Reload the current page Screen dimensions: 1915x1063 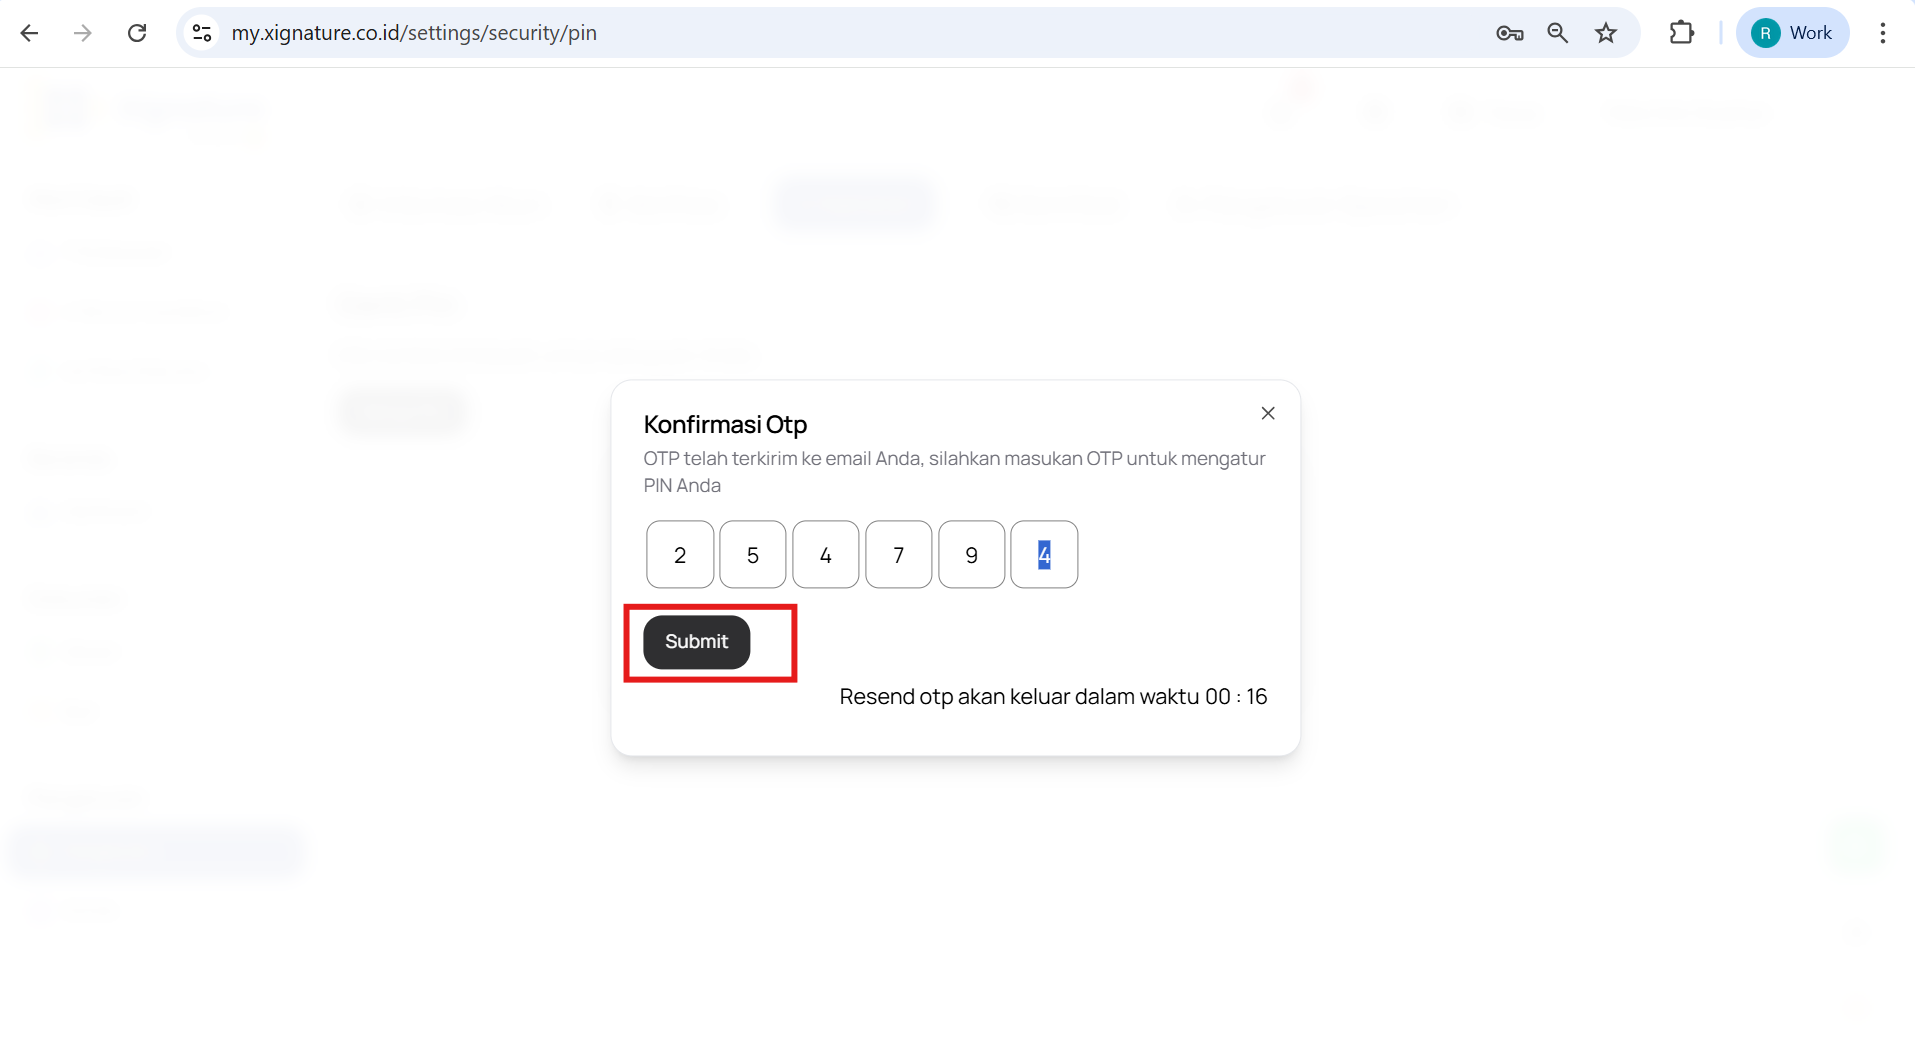tap(137, 33)
